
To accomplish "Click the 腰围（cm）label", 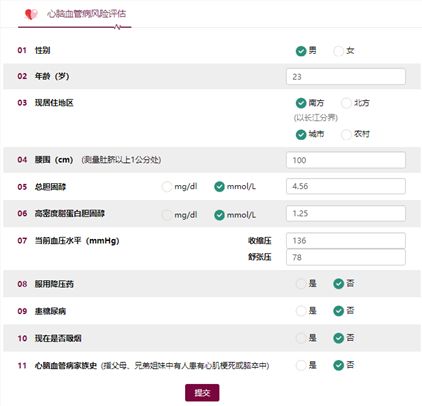I will pos(54,160).
